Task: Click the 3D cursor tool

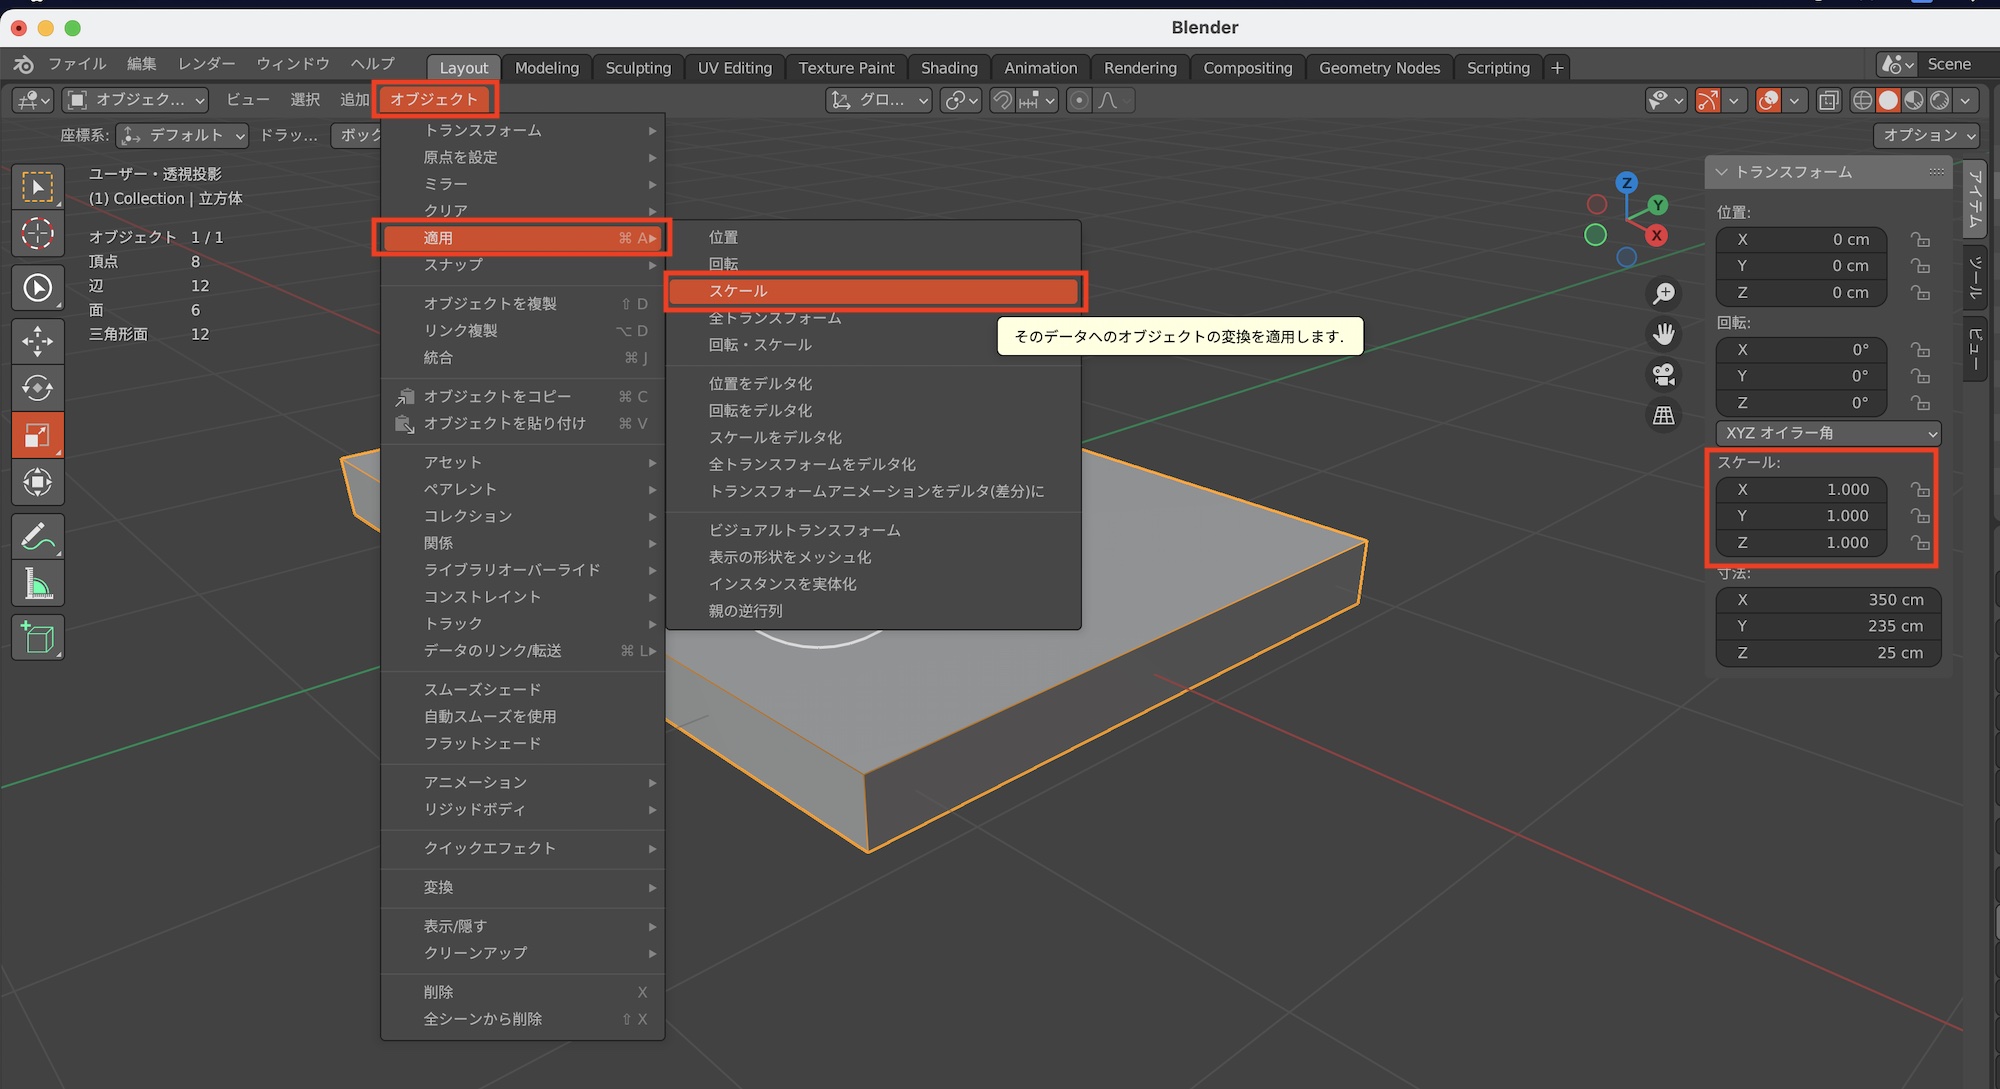Action: point(37,234)
